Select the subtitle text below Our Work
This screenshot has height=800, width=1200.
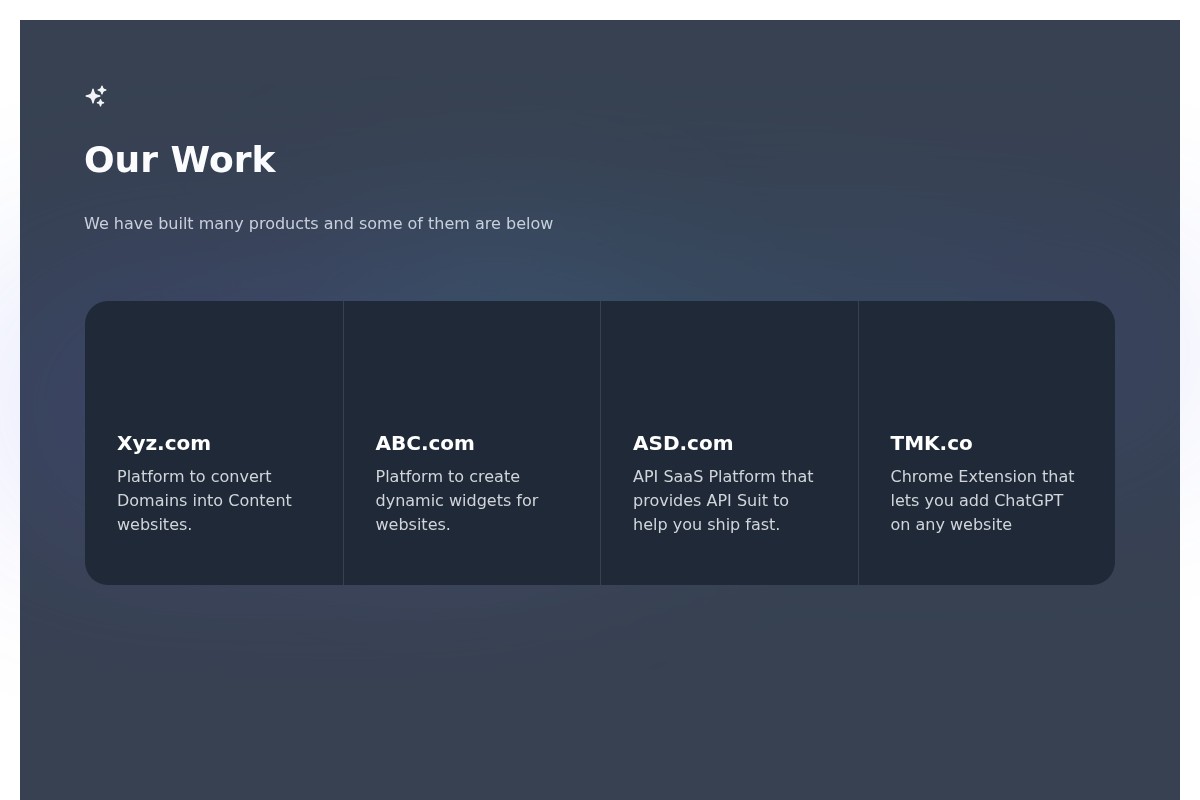pyautogui.click(x=318, y=223)
